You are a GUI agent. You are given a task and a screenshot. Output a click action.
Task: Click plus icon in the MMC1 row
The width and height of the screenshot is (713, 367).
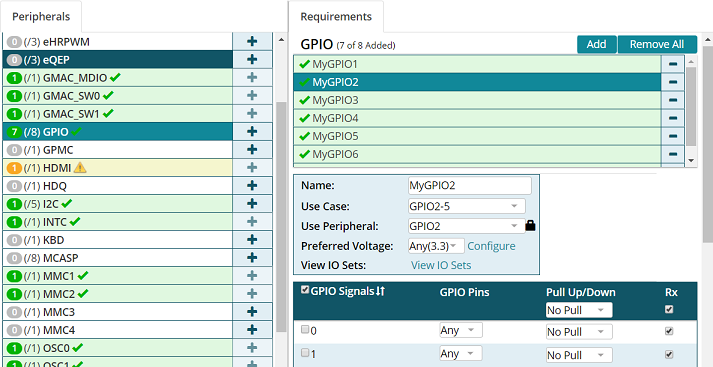[252, 276]
